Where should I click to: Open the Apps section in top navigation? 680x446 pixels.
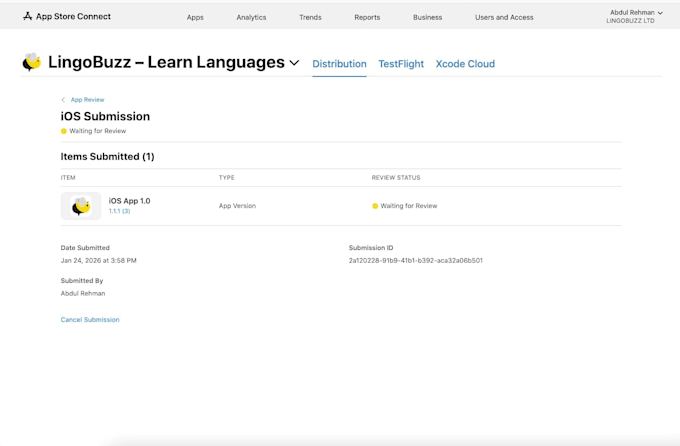[x=195, y=17]
